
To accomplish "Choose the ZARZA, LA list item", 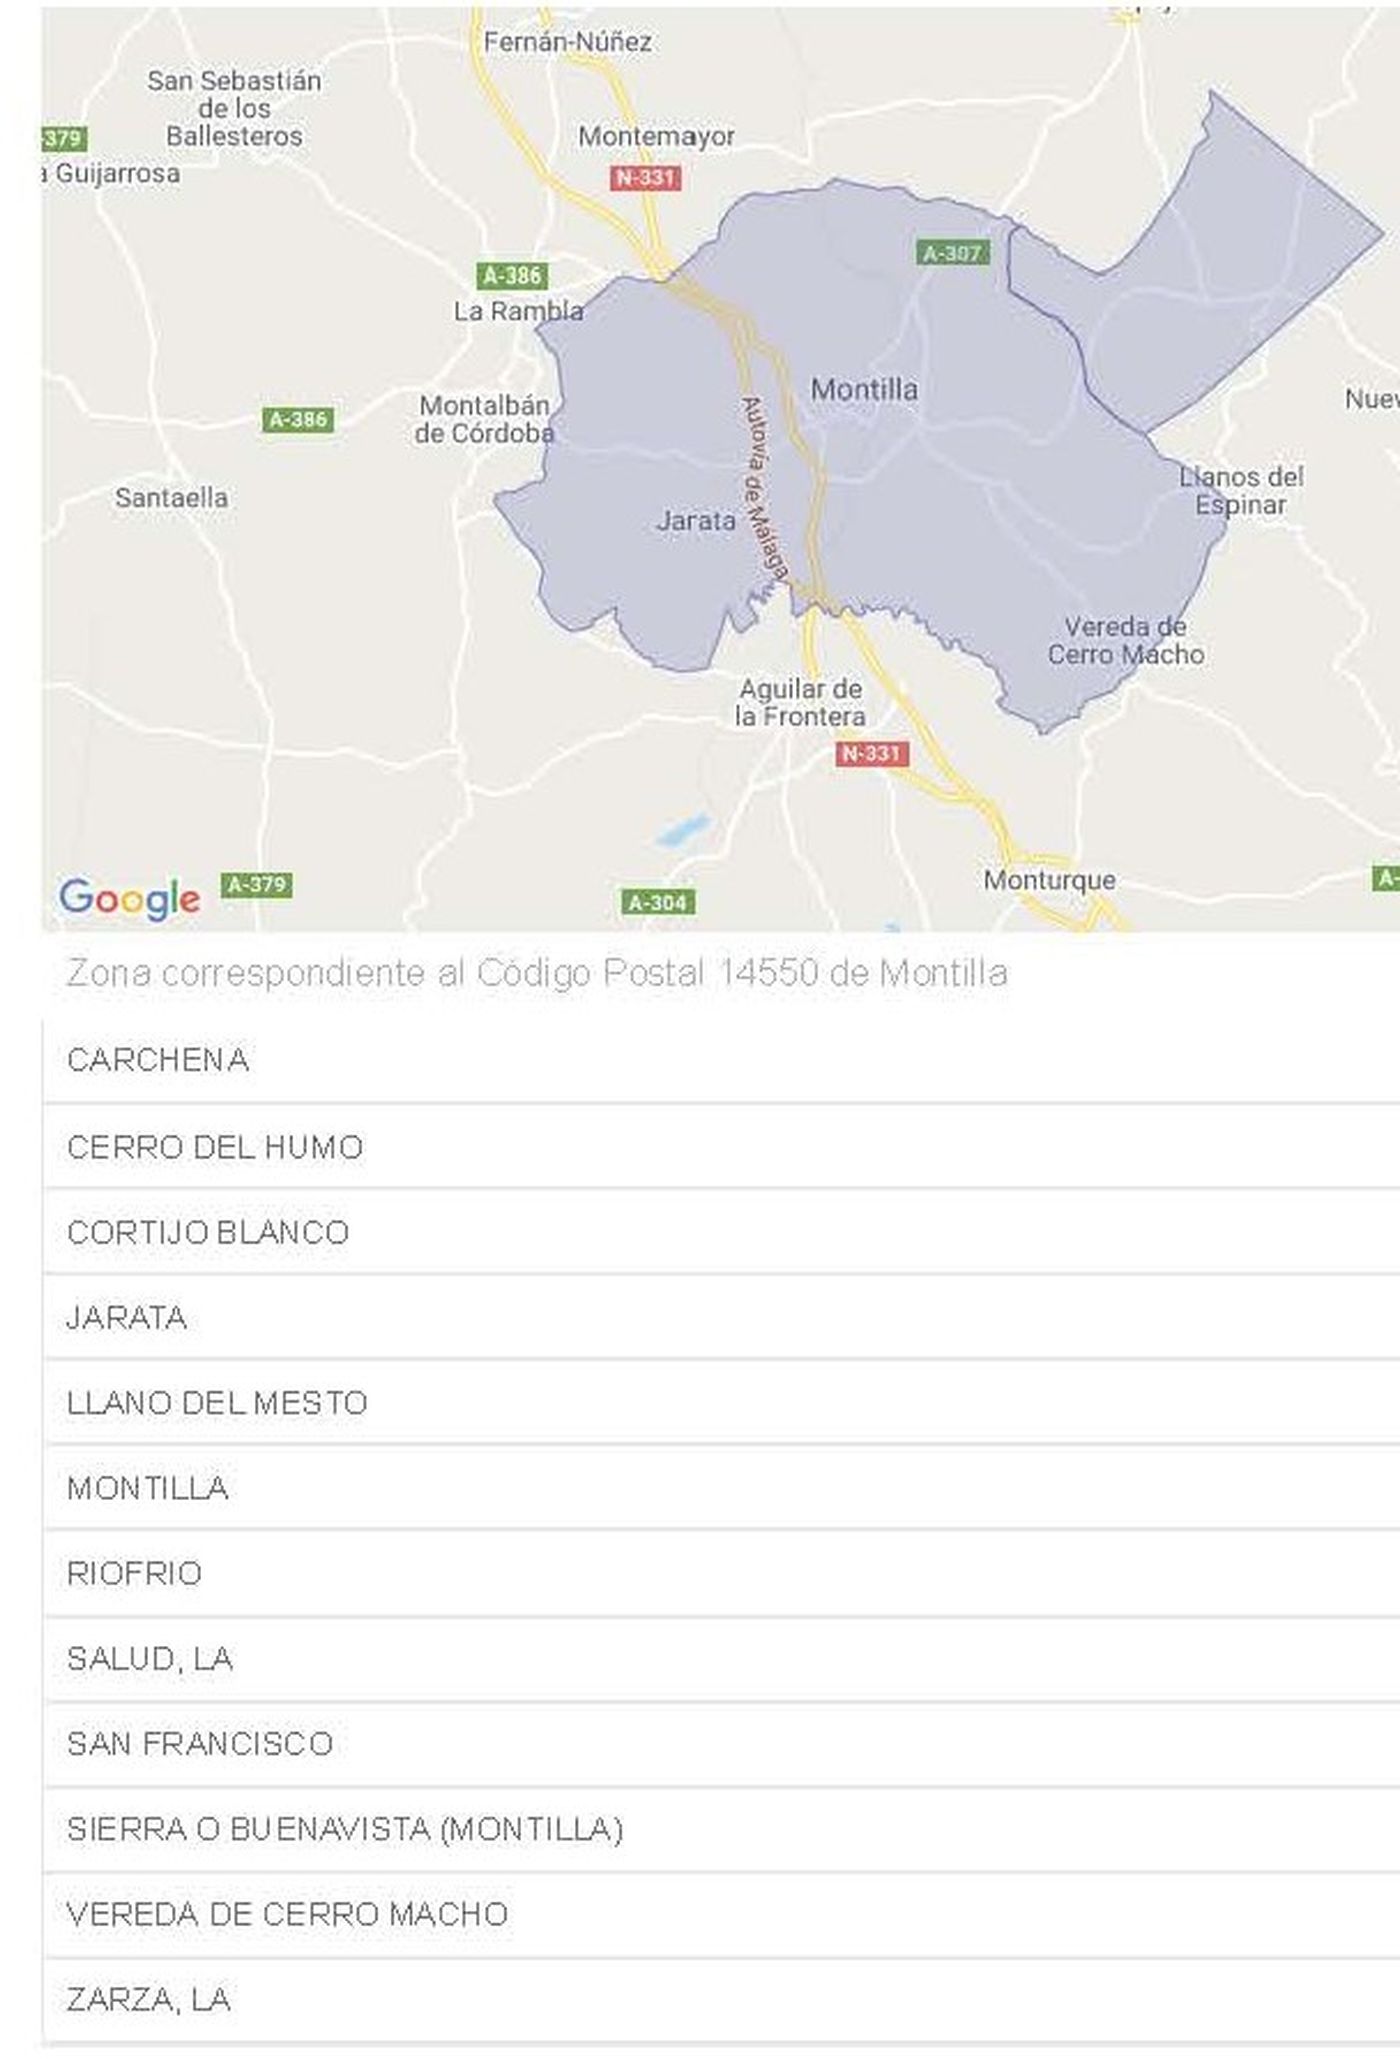I will (x=721, y=2000).
